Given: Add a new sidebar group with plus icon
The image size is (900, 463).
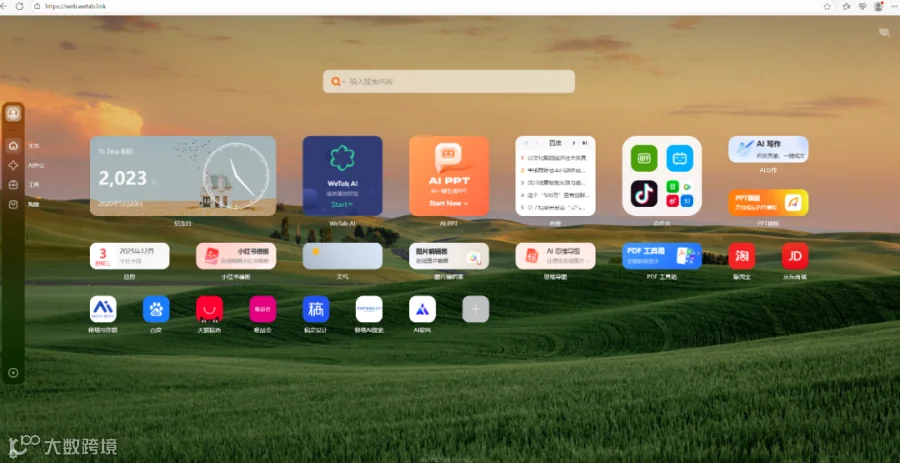Looking at the screenshot, I should 13,372.
